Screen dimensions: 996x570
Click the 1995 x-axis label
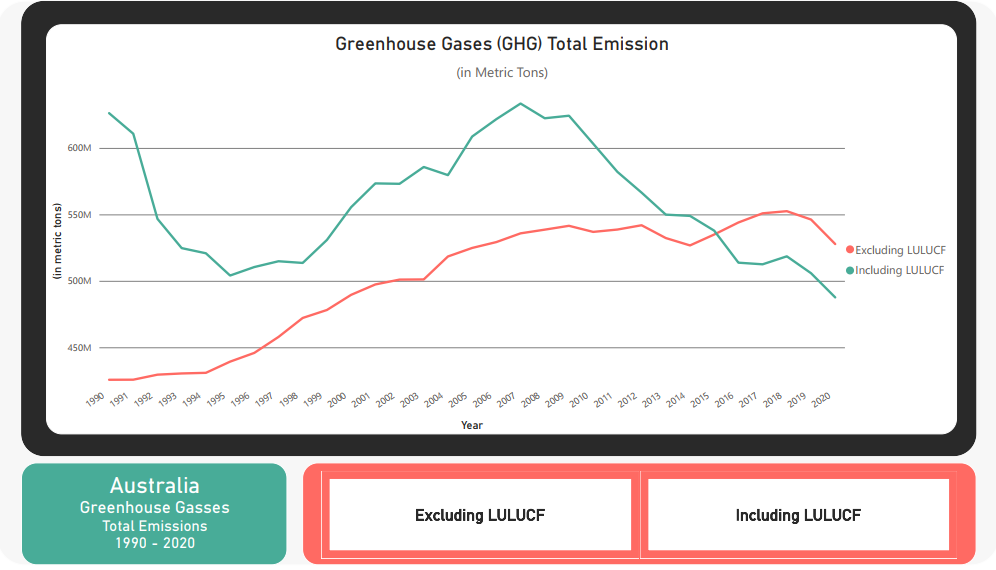[216, 399]
